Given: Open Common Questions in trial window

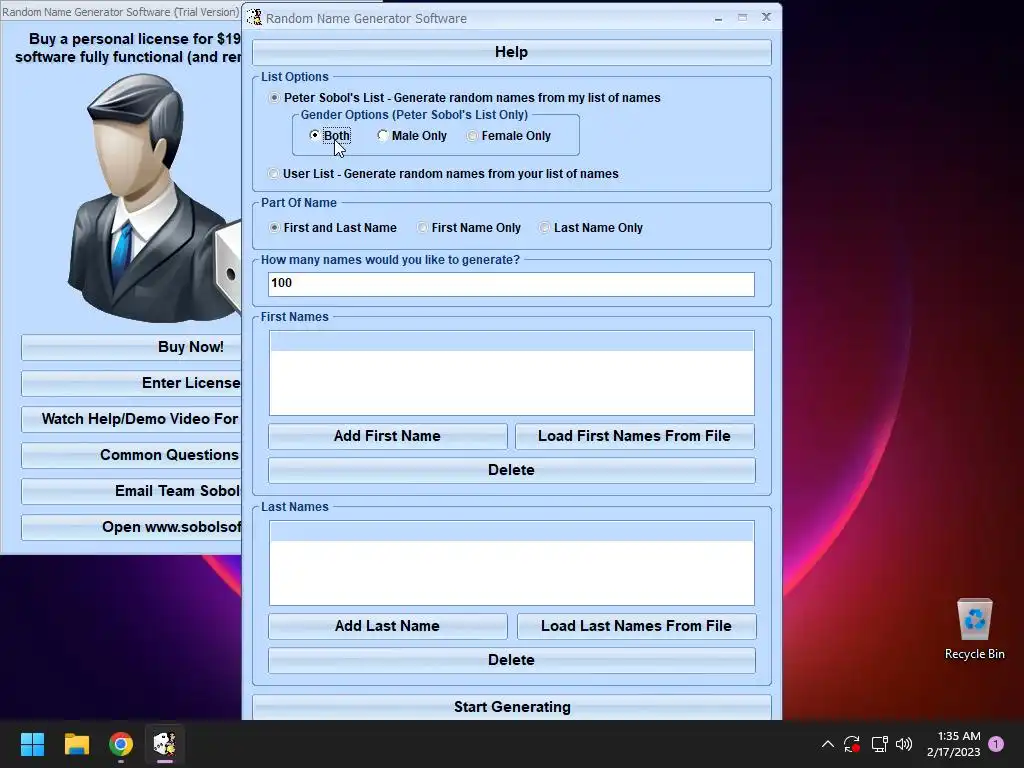Looking at the screenshot, I should [131, 455].
